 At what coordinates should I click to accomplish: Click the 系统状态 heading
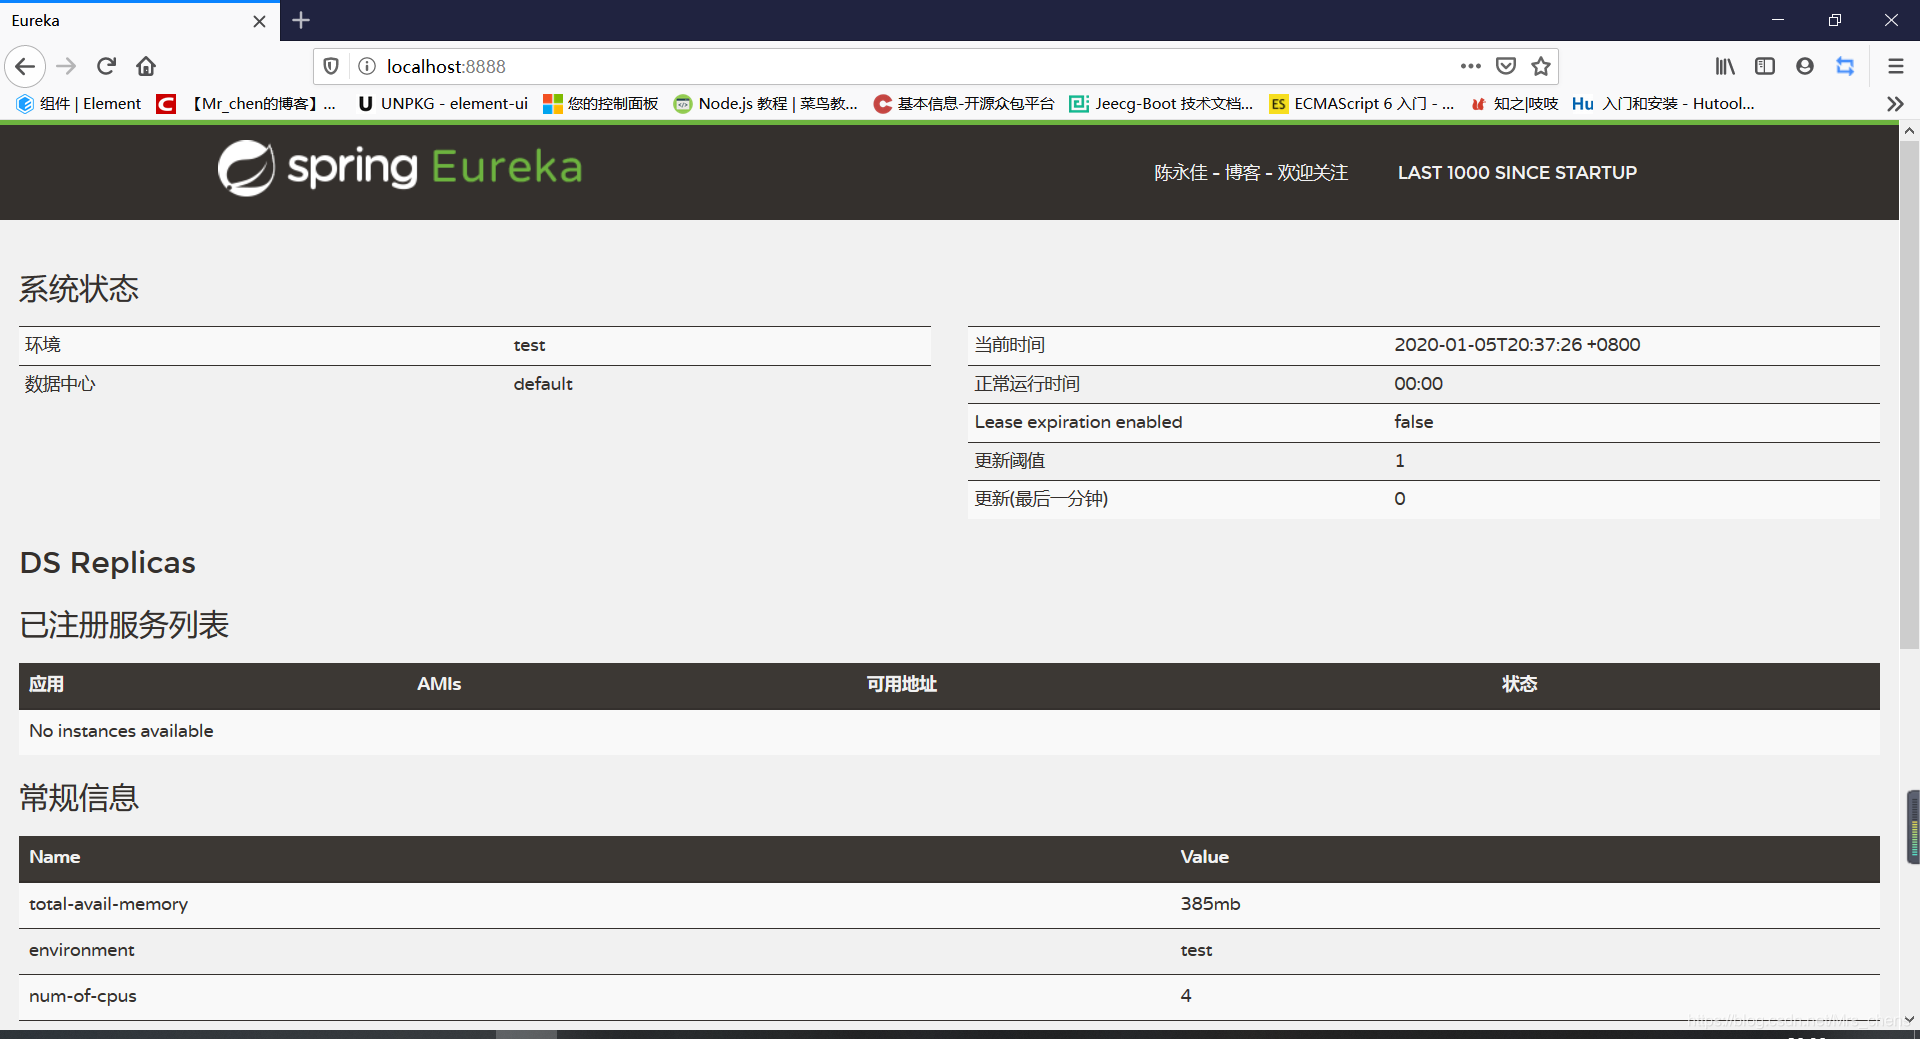pos(79,289)
